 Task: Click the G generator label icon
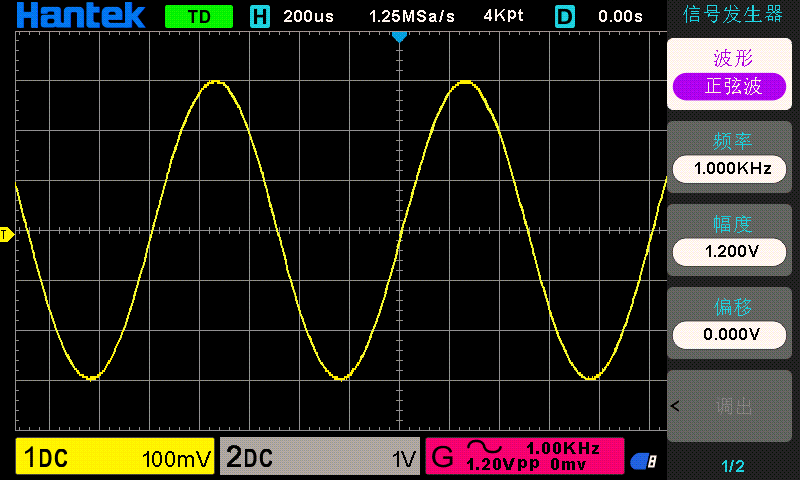tap(441, 459)
